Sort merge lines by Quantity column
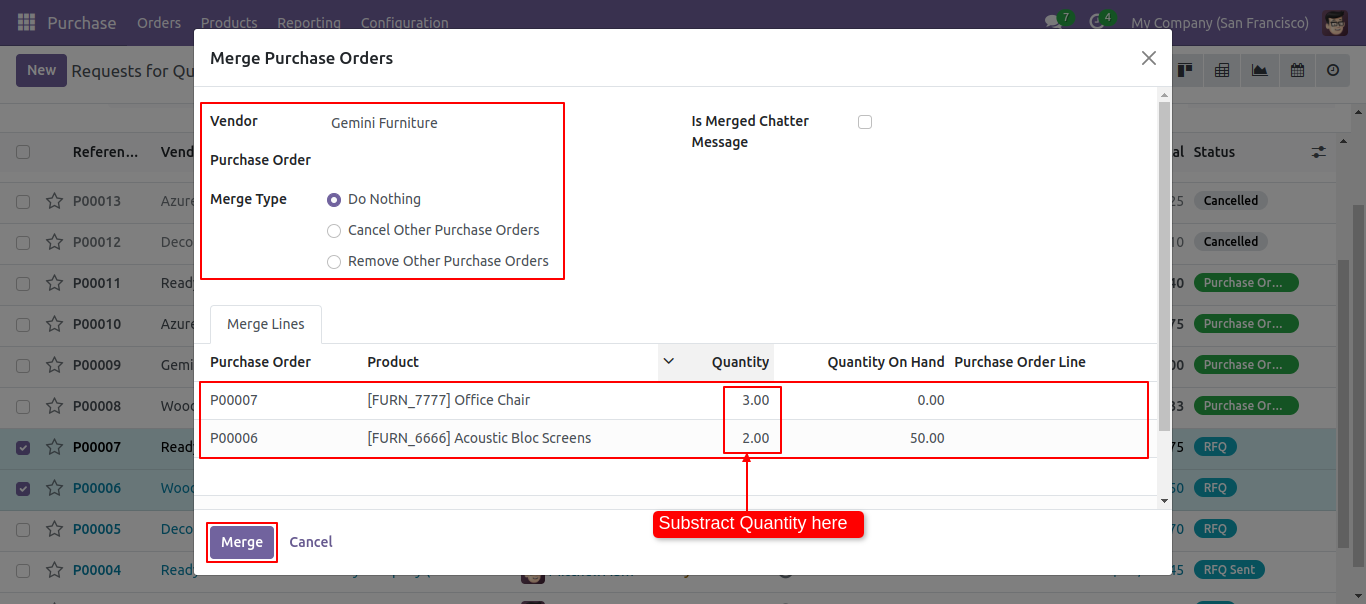The image size is (1366, 604). point(740,362)
